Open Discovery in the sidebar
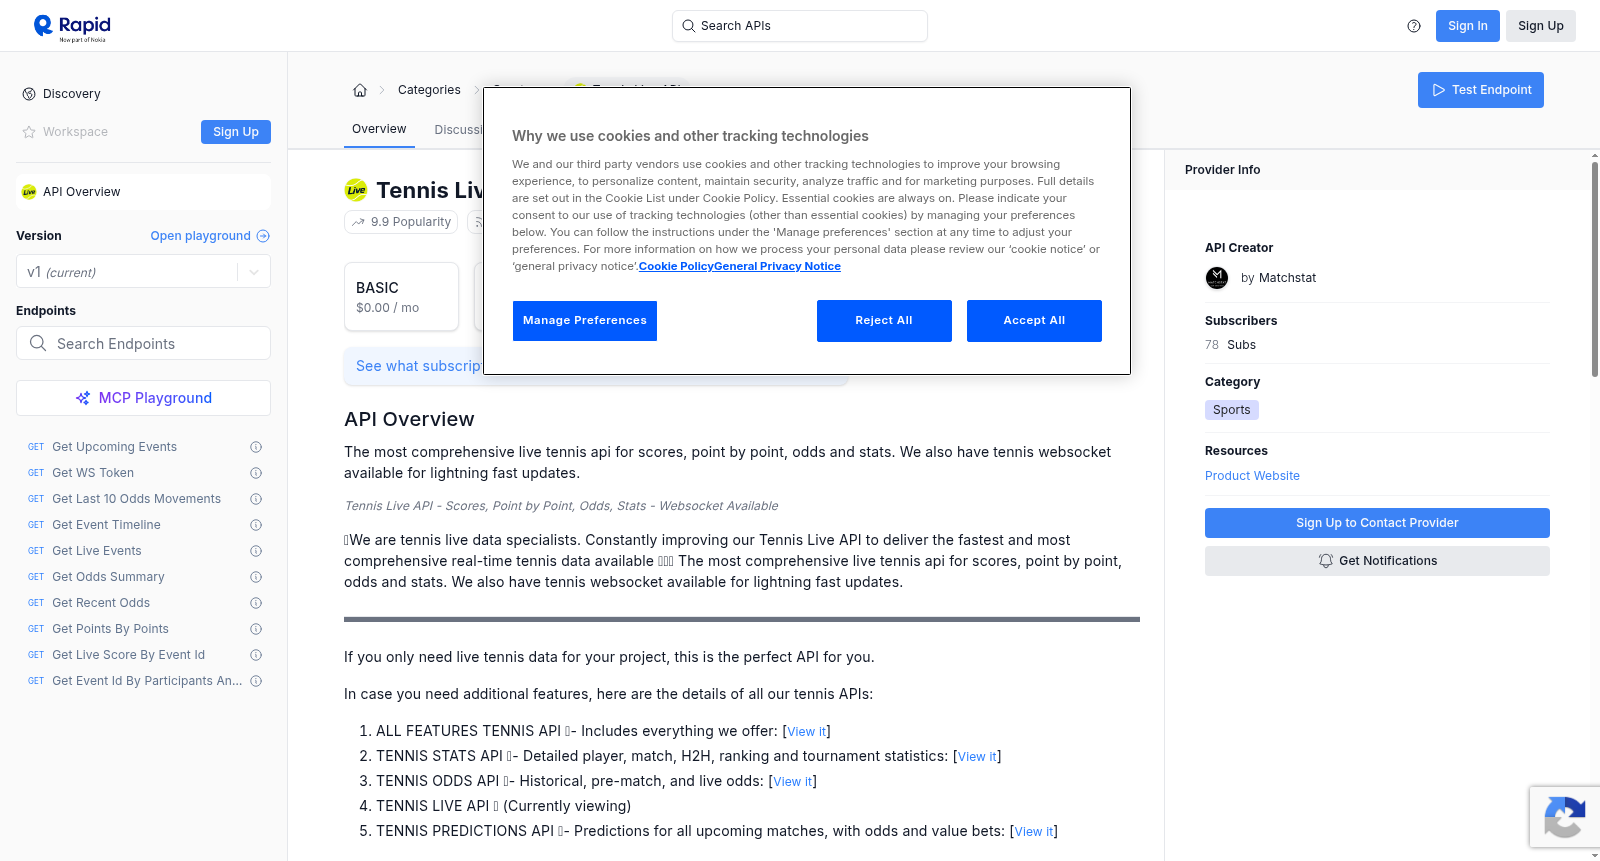1600x861 pixels. [72, 94]
